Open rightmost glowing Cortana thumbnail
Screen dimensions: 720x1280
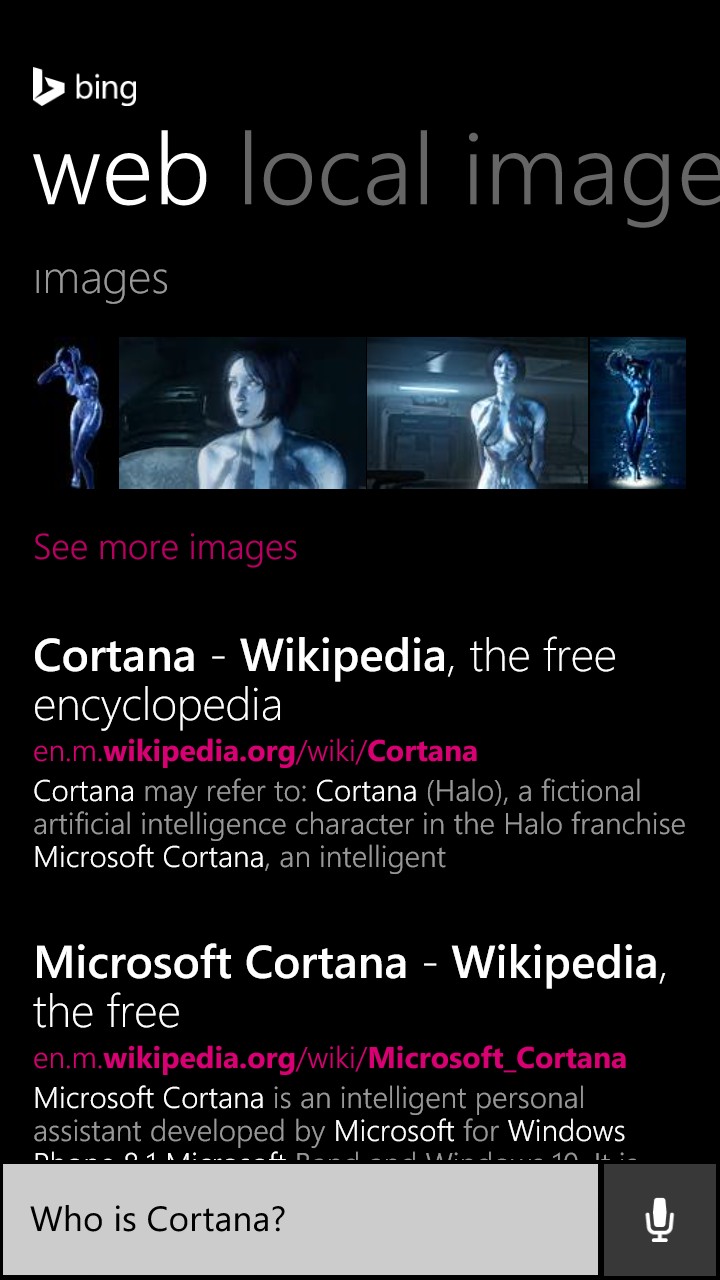638,413
